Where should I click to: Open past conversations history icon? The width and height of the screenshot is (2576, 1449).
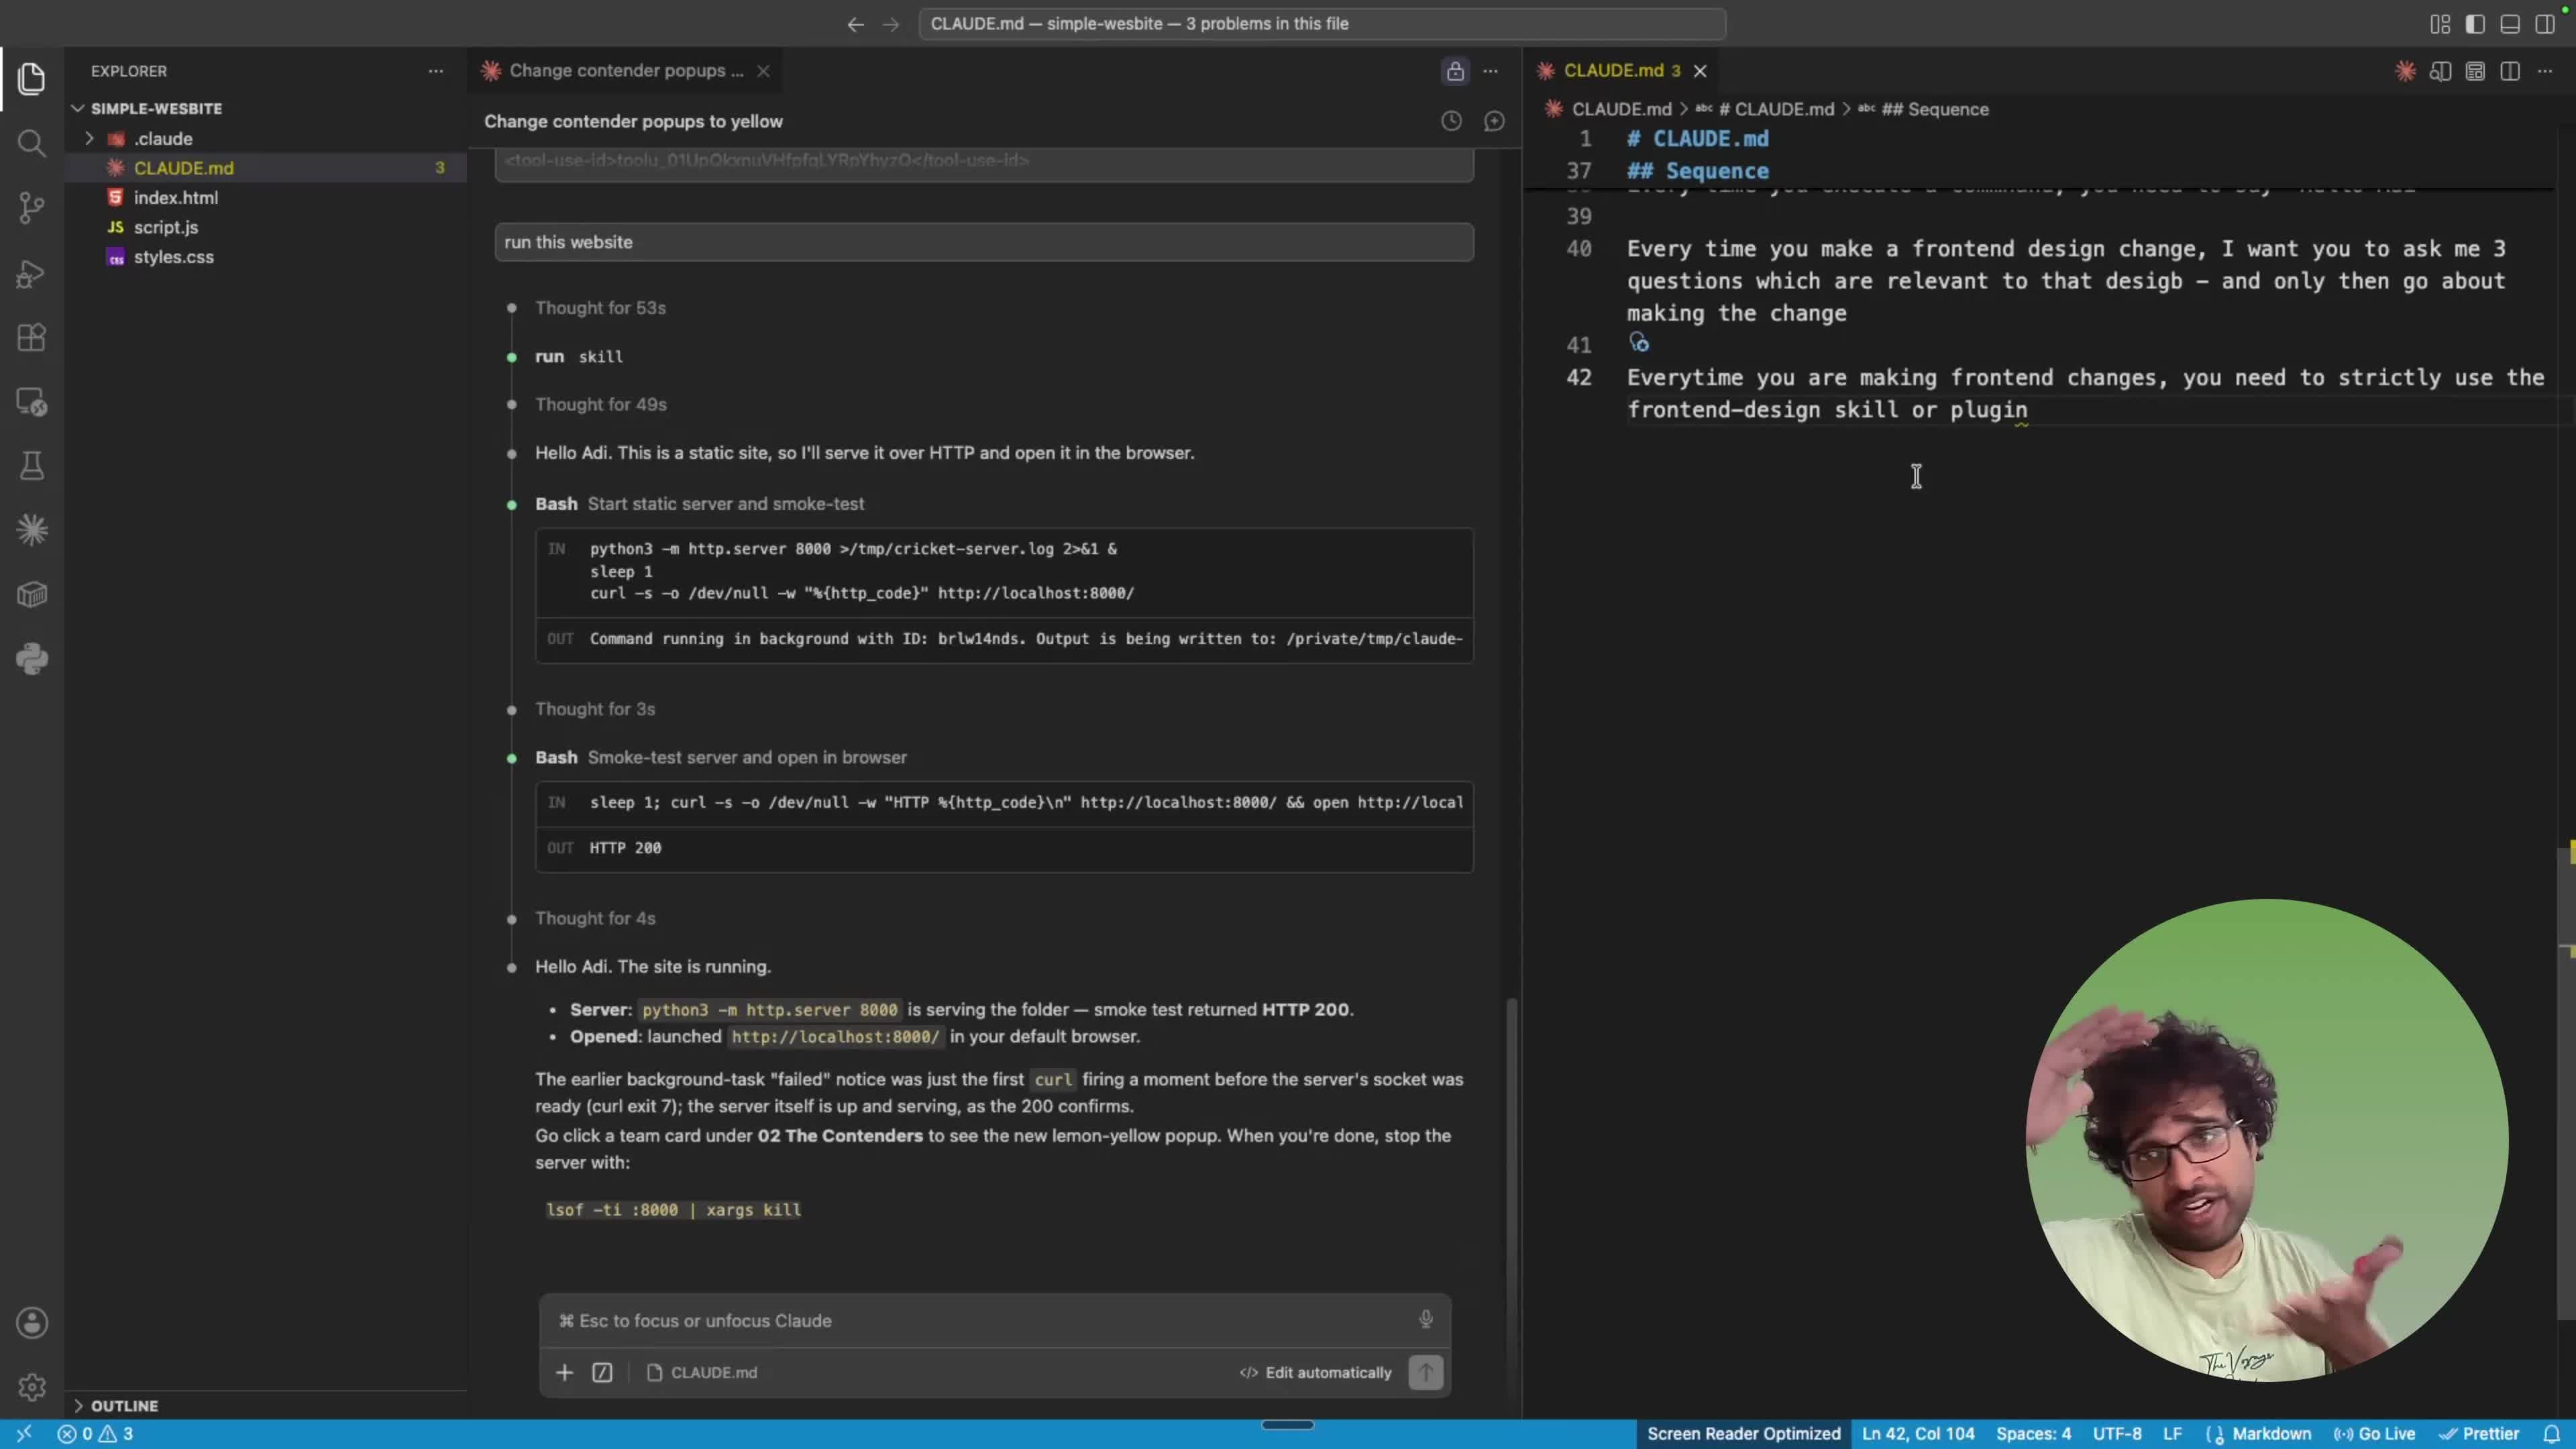[1451, 121]
